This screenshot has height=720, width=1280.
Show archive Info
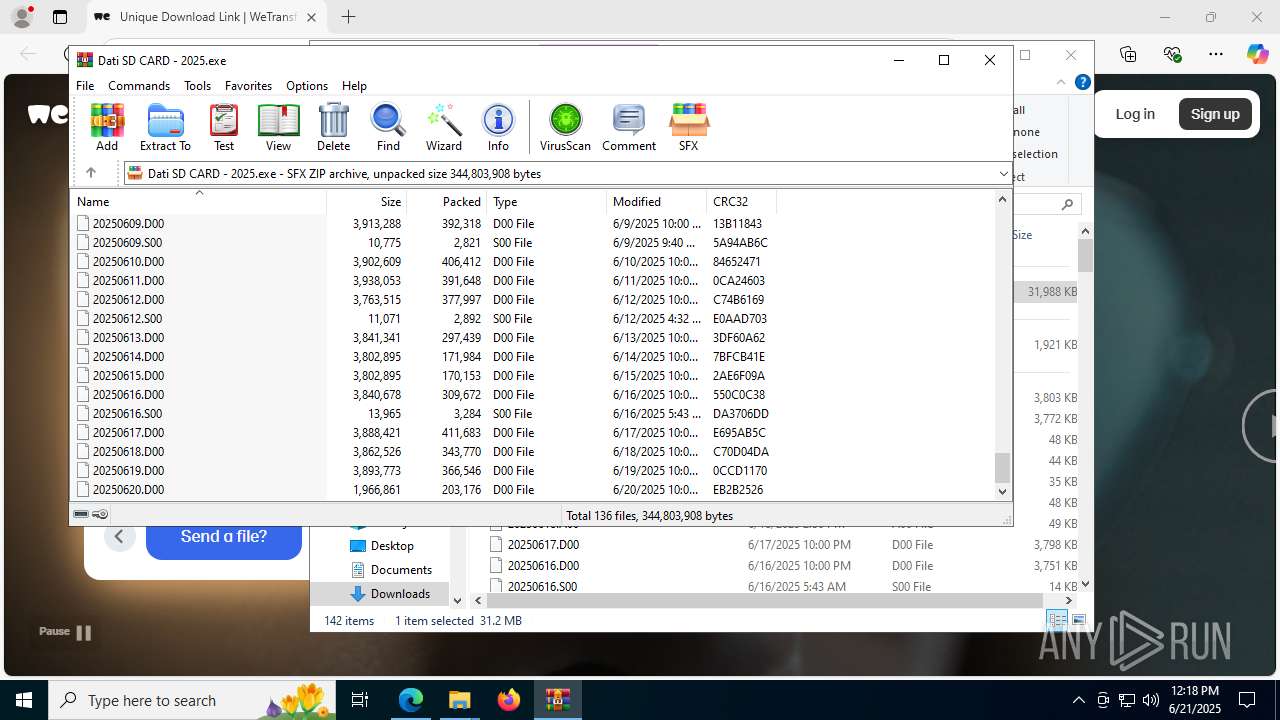[x=498, y=127]
